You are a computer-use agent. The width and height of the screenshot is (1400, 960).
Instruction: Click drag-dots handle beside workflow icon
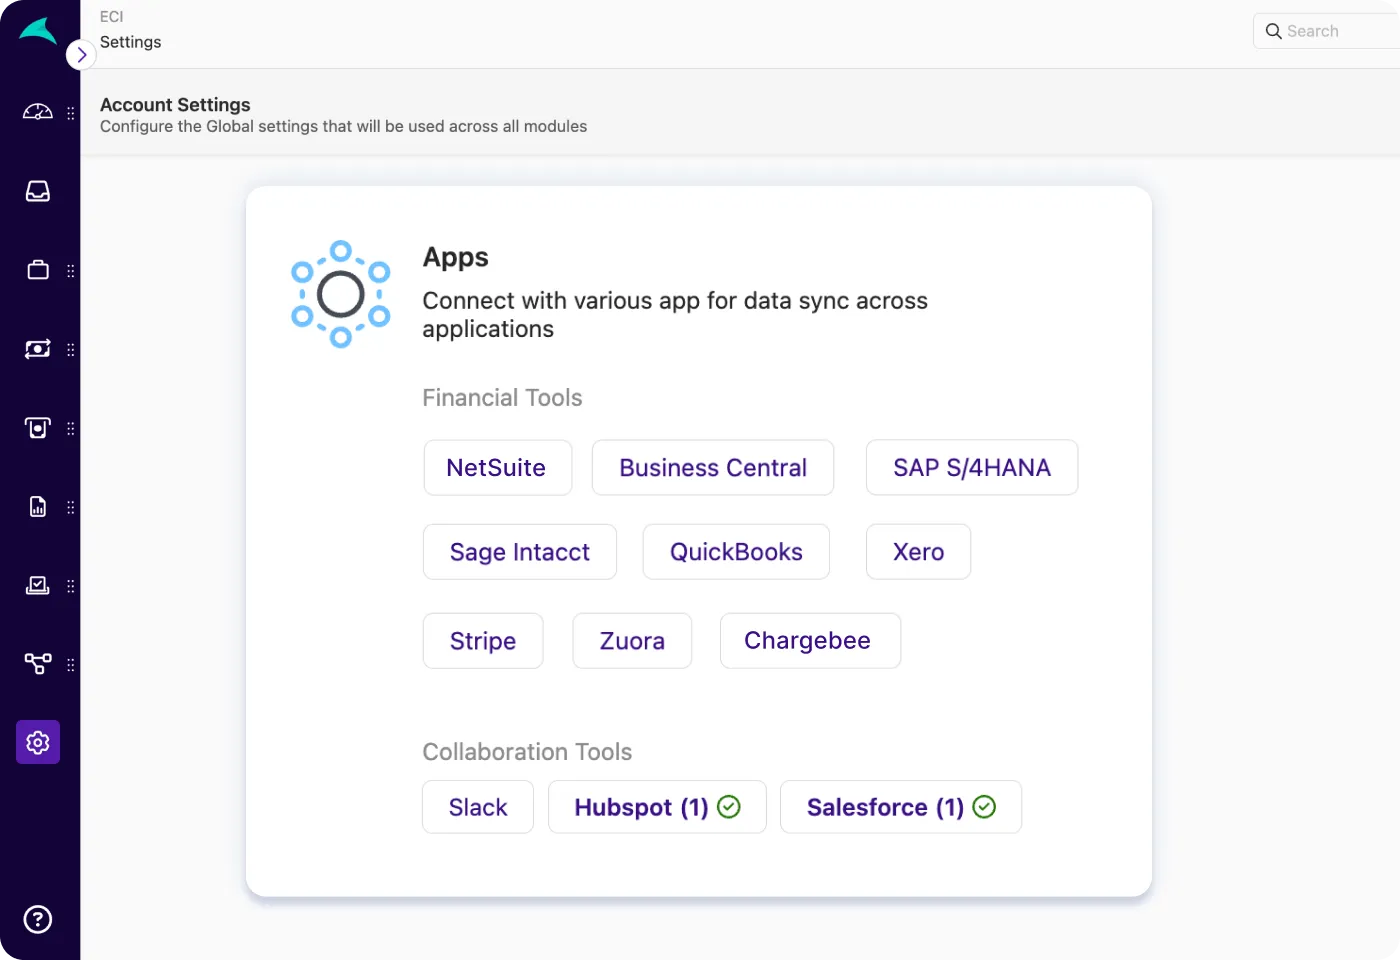click(x=71, y=665)
